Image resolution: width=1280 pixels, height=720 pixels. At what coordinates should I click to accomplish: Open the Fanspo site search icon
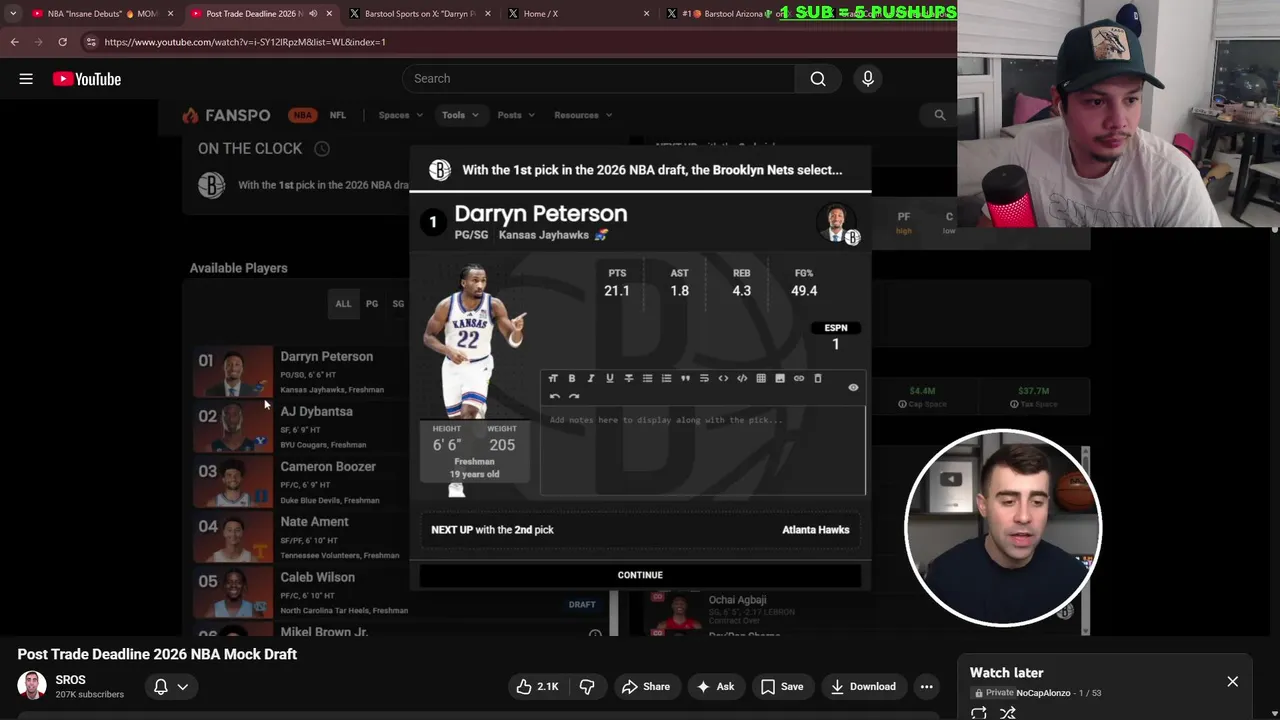point(940,115)
